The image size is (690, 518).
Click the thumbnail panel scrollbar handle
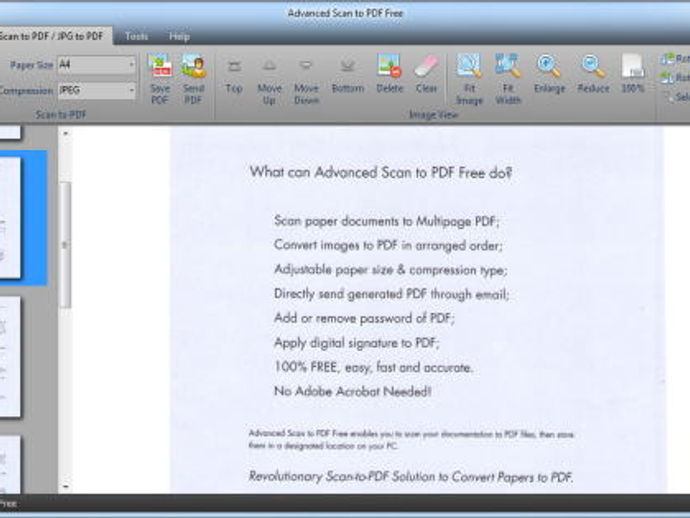click(x=65, y=245)
